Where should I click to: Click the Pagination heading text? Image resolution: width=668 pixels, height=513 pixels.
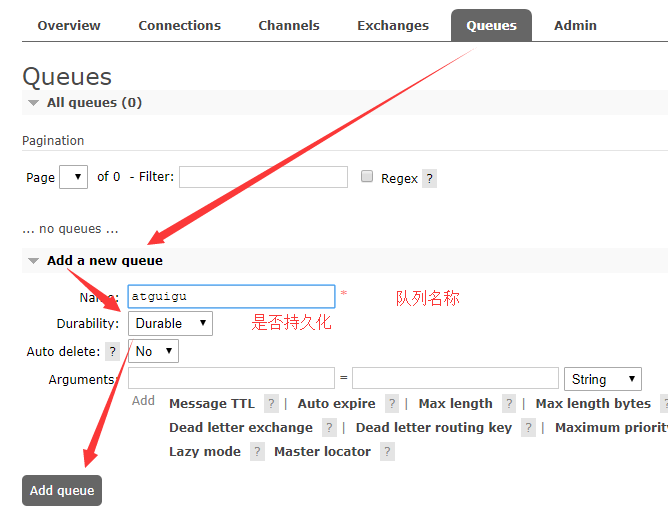(53, 141)
